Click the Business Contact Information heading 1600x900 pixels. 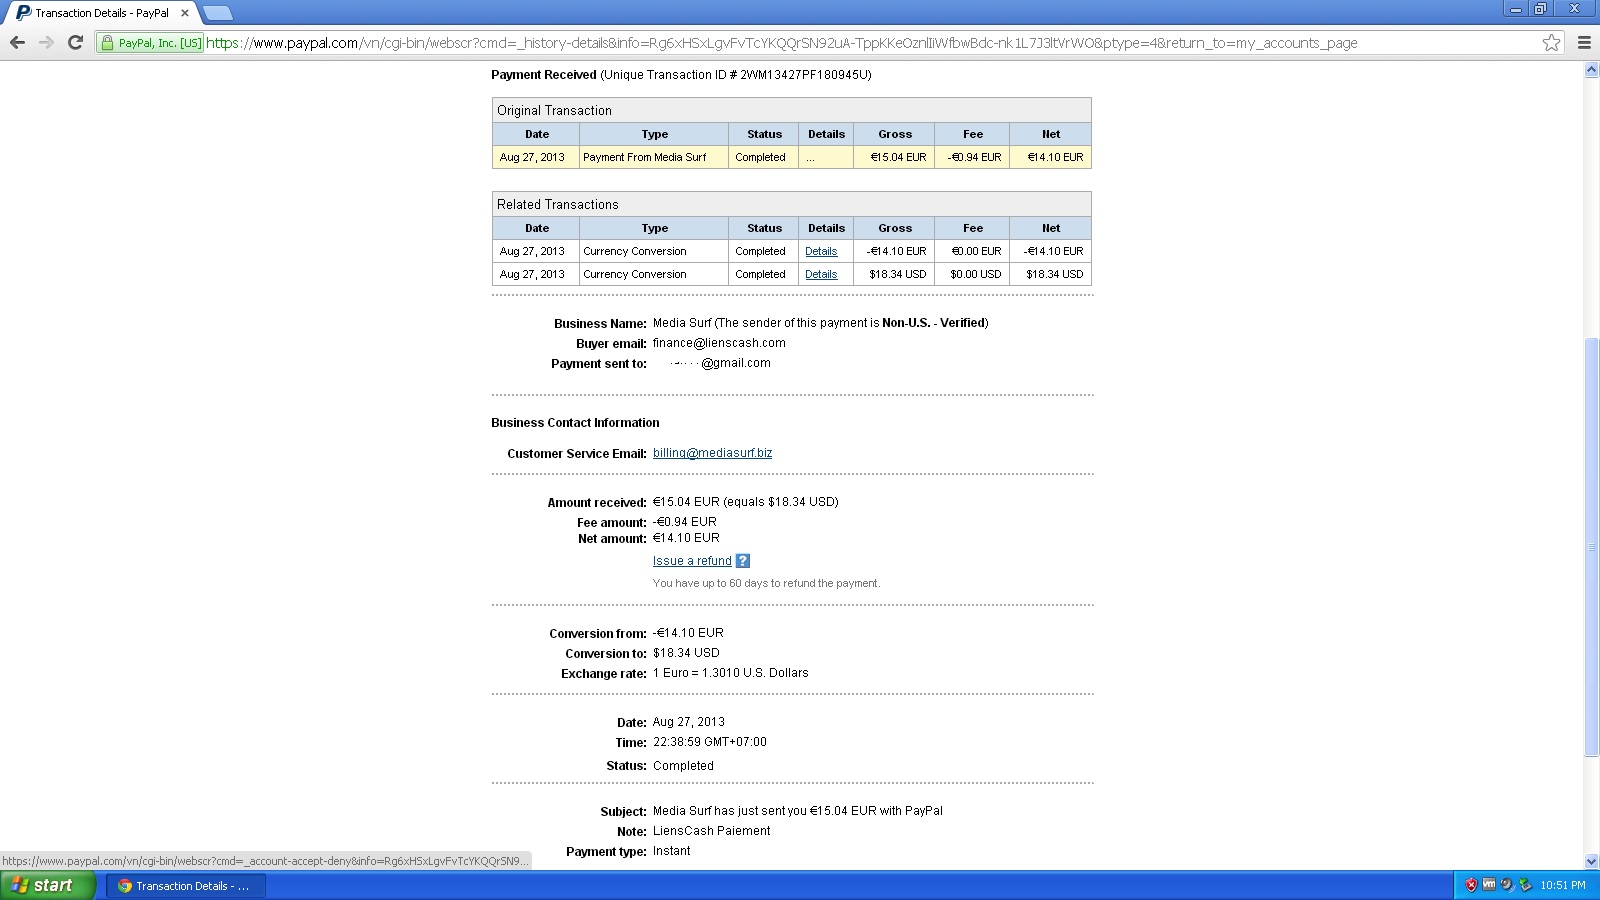click(575, 423)
